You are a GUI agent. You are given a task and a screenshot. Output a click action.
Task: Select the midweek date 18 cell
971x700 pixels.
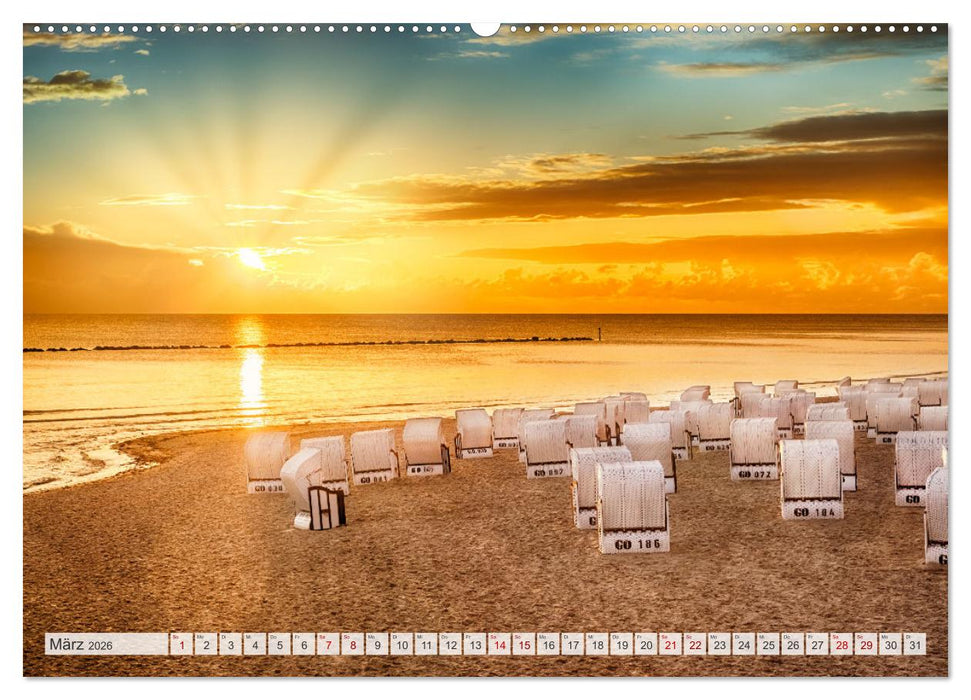pyautogui.click(x=597, y=645)
